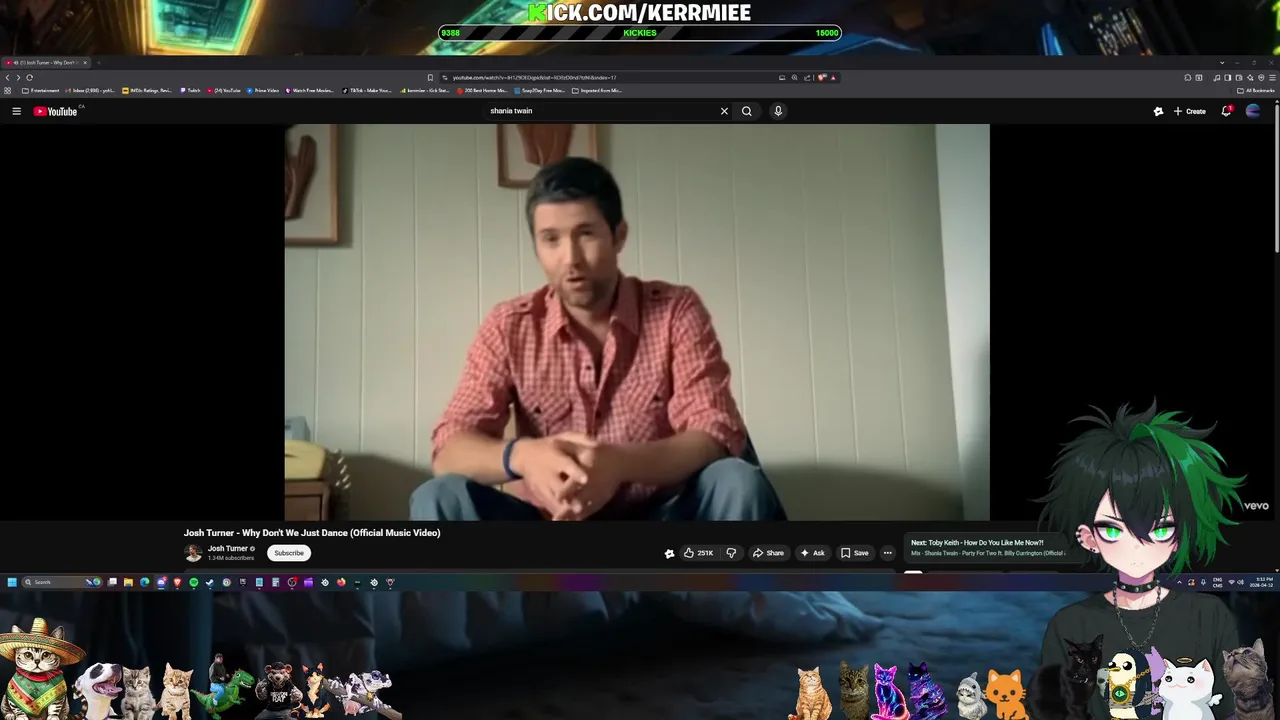The image size is (1280, 720).
Task: Go to the YouTube home logo
Action: 56,111
